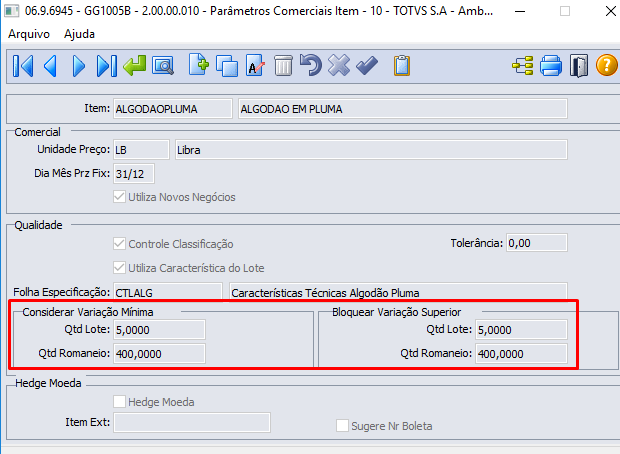Click the Libra unit description field
Image resolution: width=620 pixels, height=454 pixels.
[371, 150]
